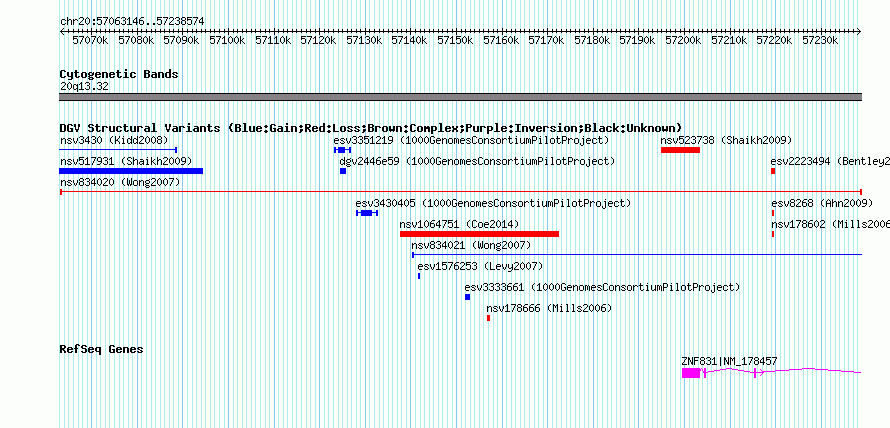Open the esv3430405 variant label

(493, 203)
